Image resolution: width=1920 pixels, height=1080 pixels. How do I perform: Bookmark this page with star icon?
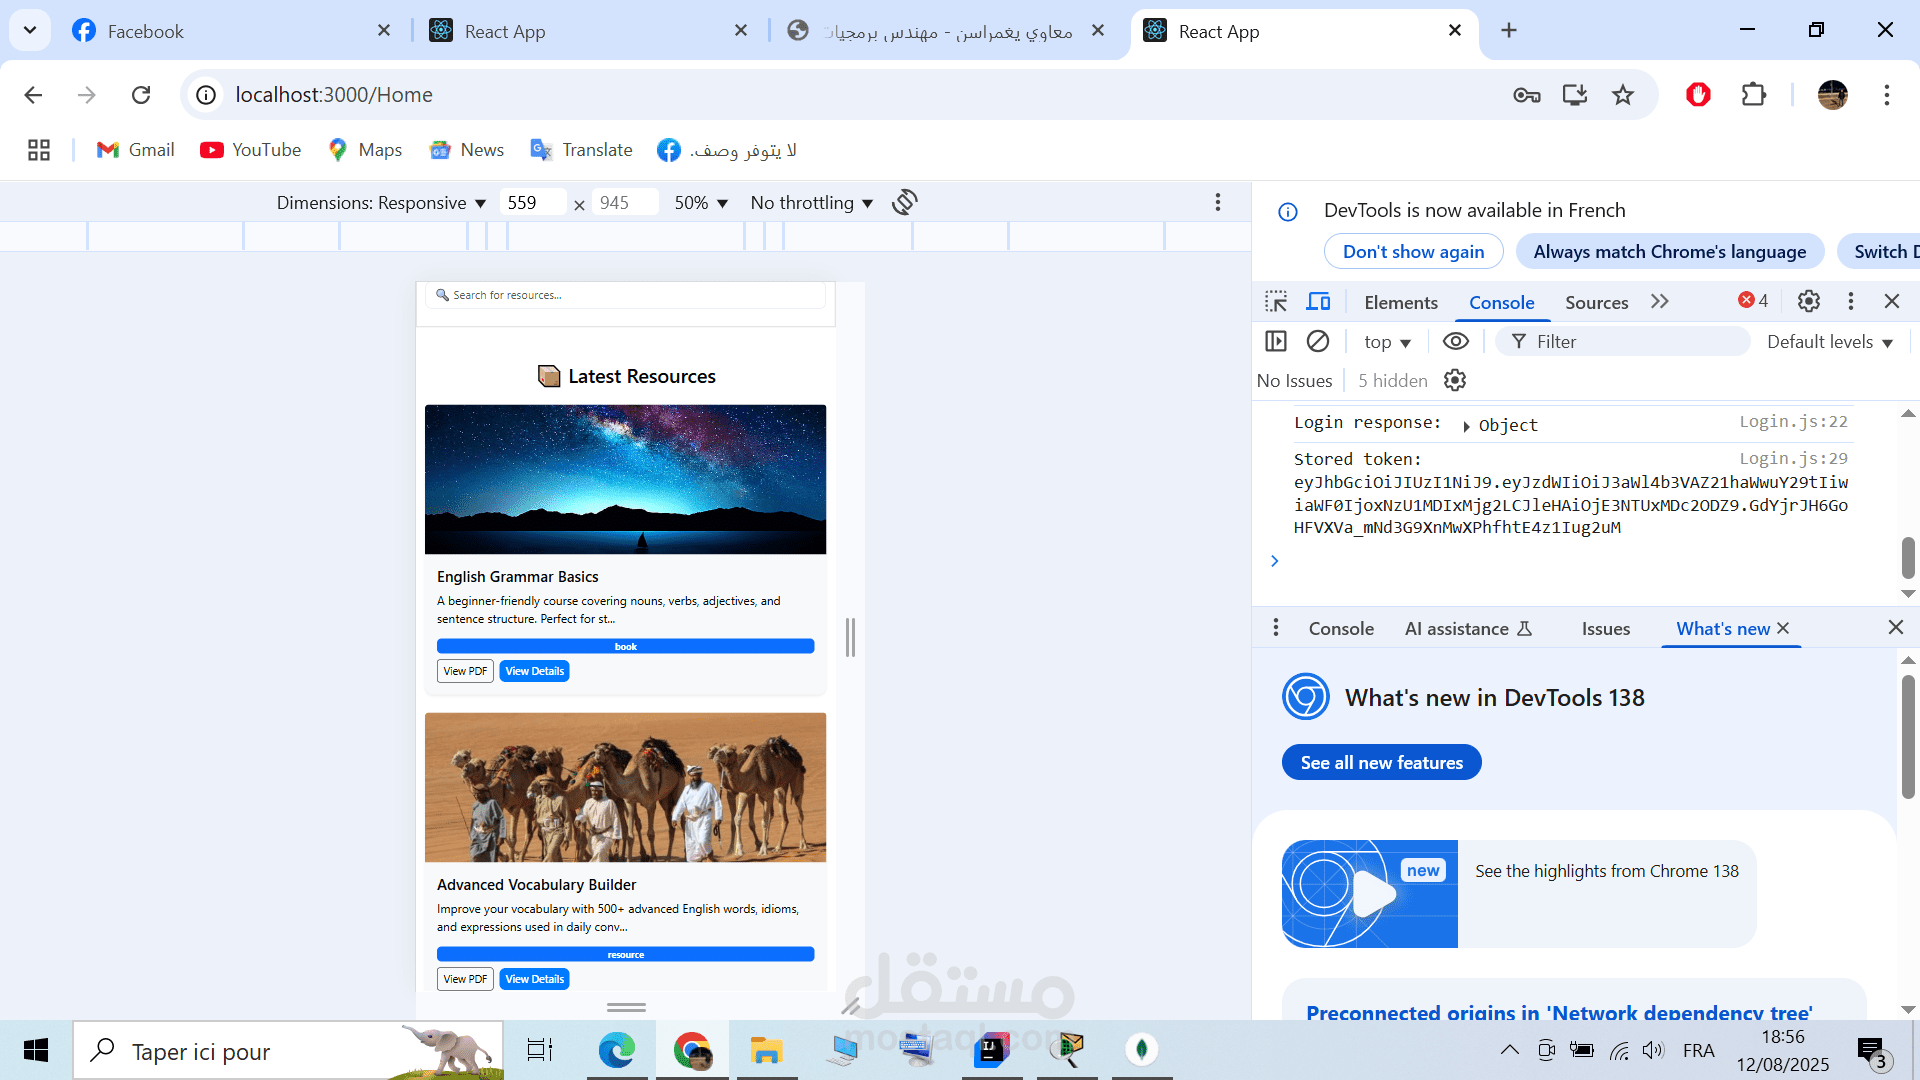coord(1623,95)
